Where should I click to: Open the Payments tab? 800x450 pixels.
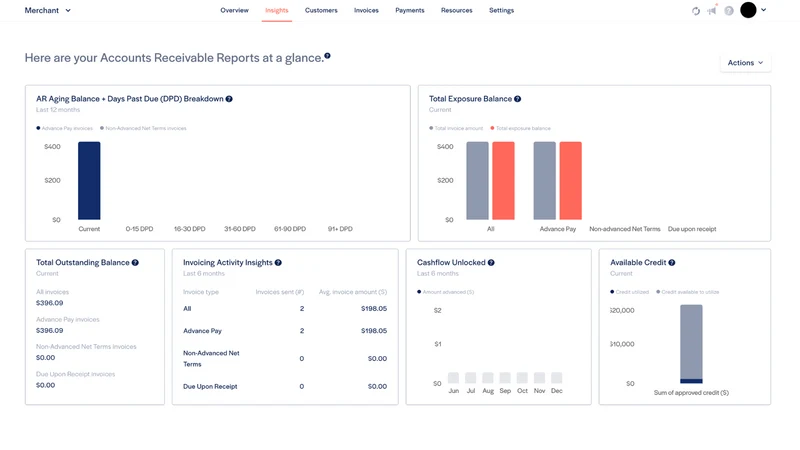click(410, 10)
